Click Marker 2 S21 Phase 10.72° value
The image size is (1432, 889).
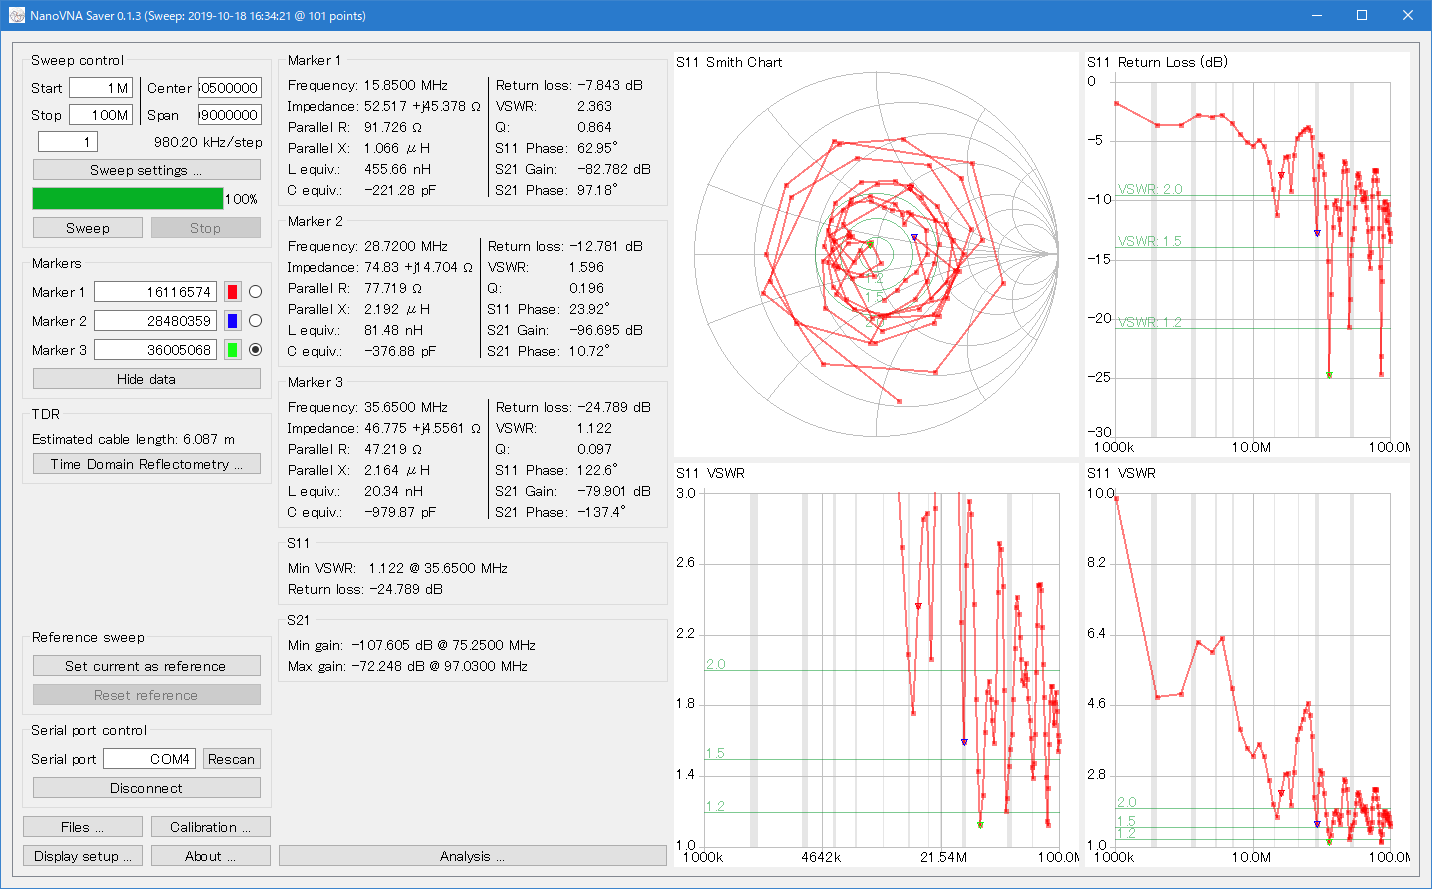point(589,351)
